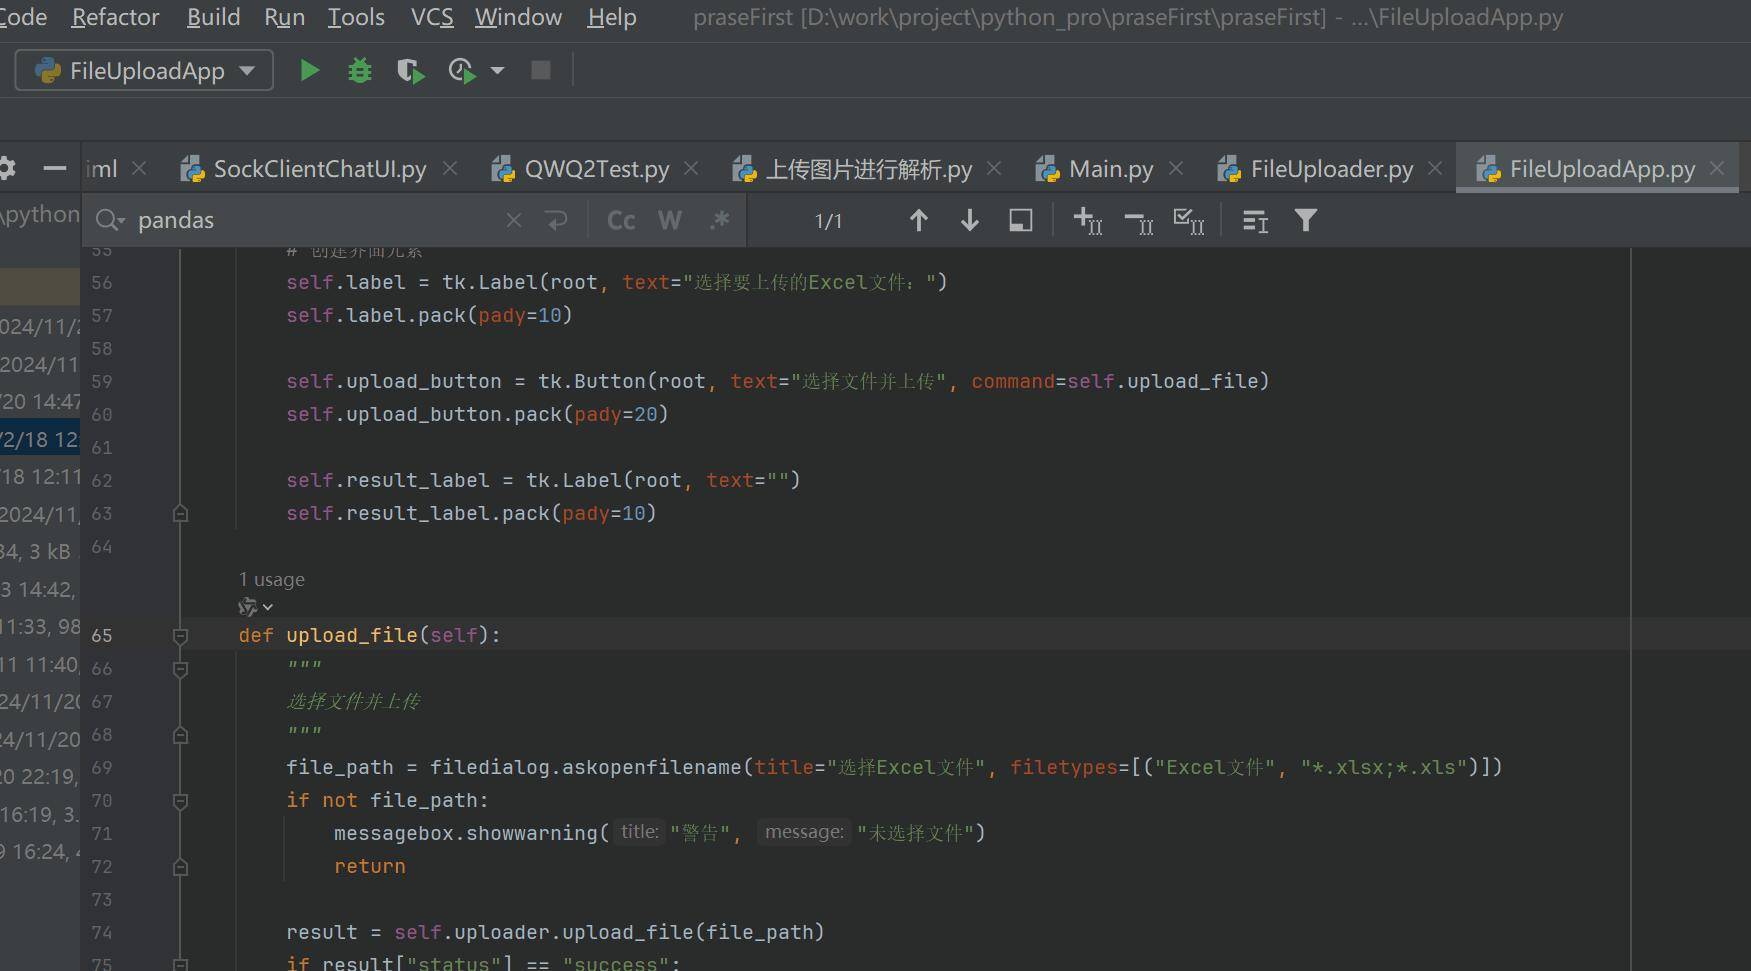Close the 上传图片进行解析.py tab
Screen dimensions: 1751x971
(x=994, y=169)
